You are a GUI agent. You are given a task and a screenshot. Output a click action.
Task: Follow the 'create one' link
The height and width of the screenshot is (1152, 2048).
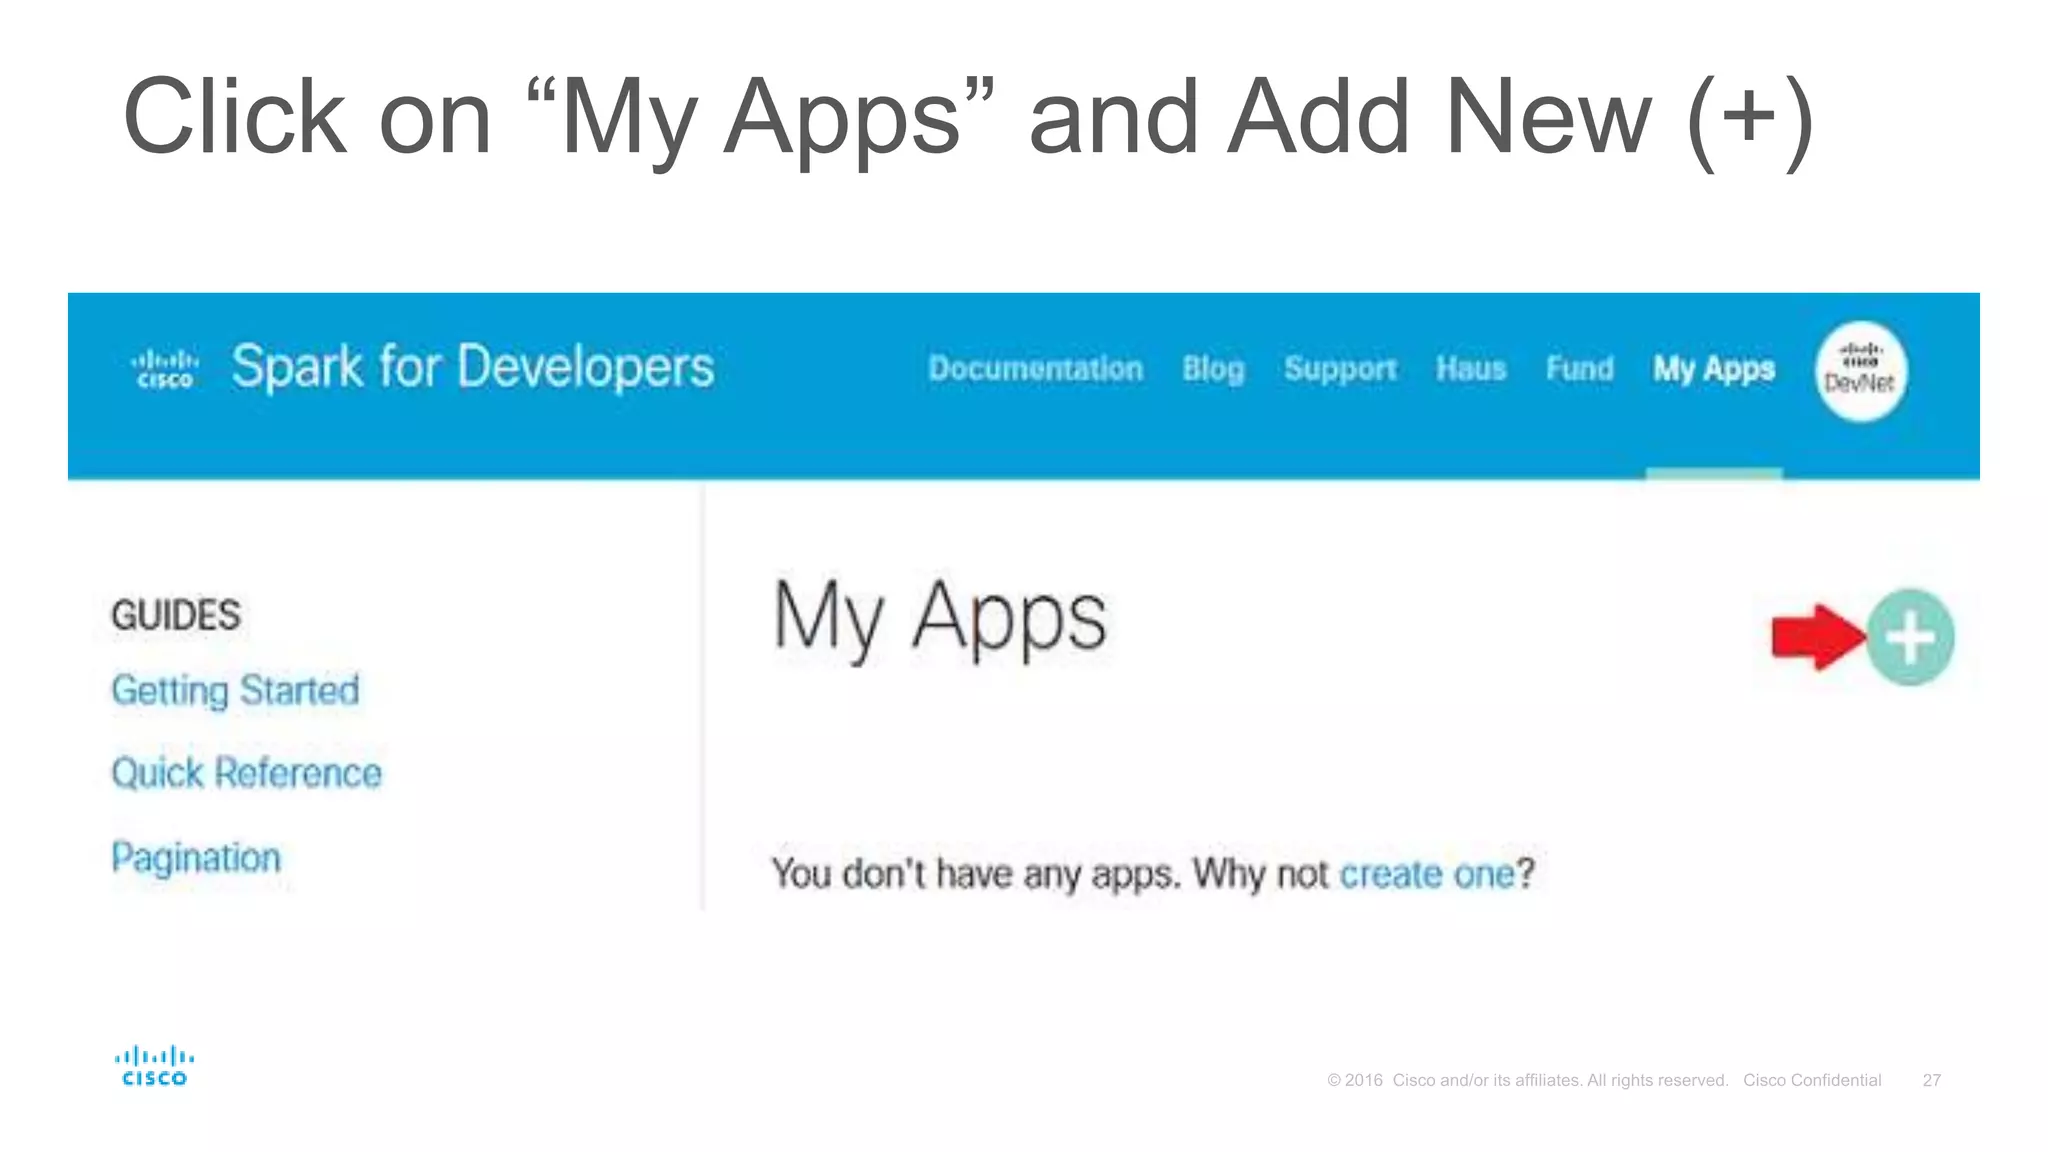[1427, 874]
